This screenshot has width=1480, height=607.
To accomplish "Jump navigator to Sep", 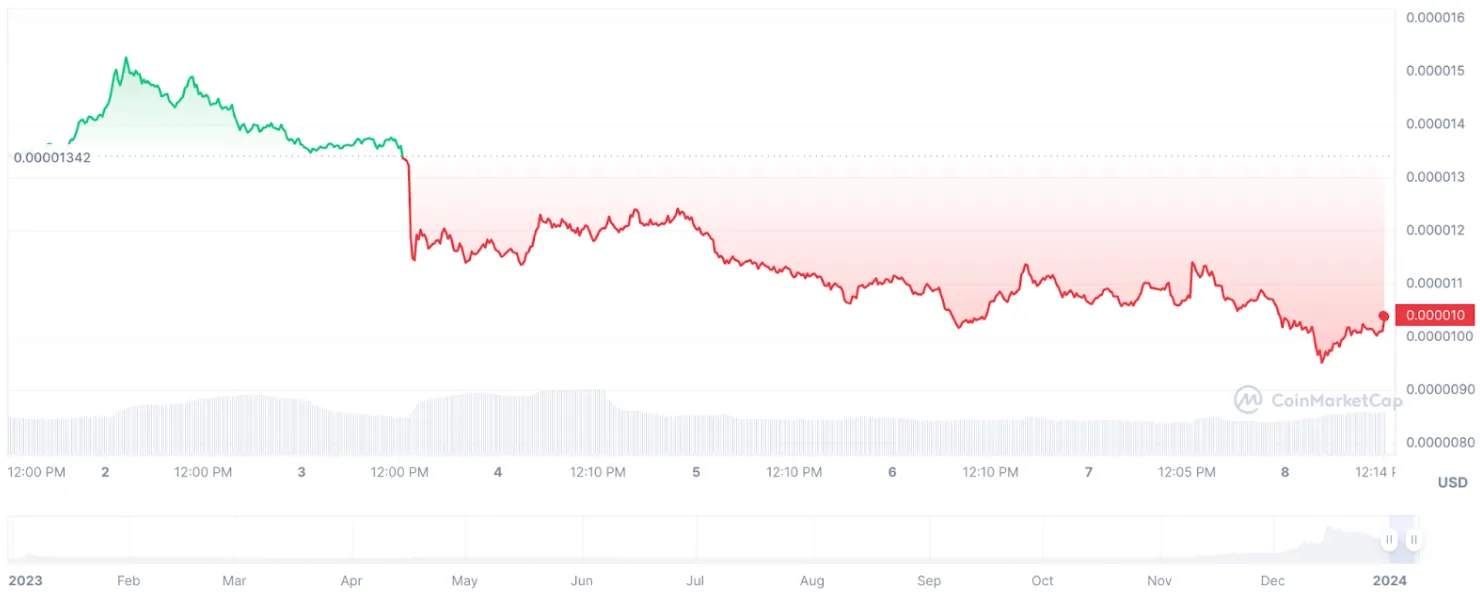I will (x=929, y=581).
